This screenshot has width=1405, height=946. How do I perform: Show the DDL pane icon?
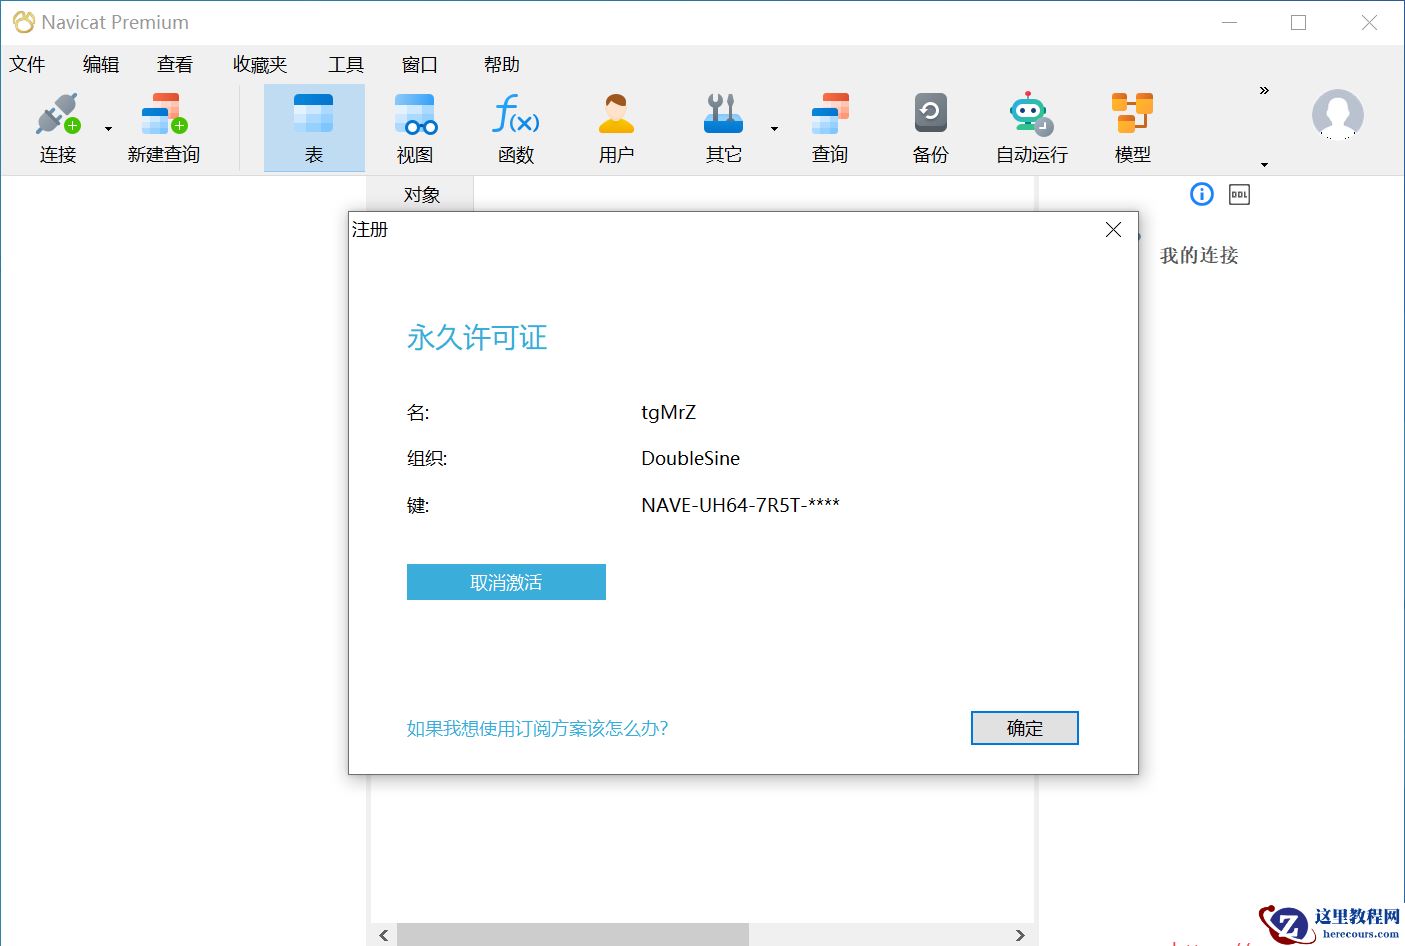click(x=1239, y=194)
